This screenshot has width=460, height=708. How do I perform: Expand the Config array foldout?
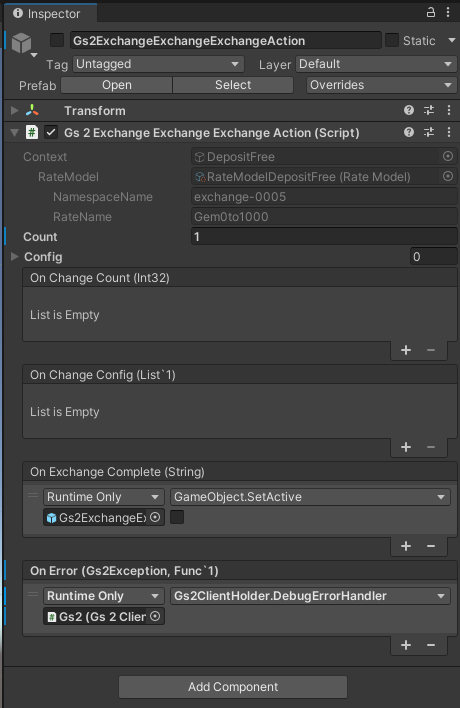pyautogui.click(x=14, y=256)
